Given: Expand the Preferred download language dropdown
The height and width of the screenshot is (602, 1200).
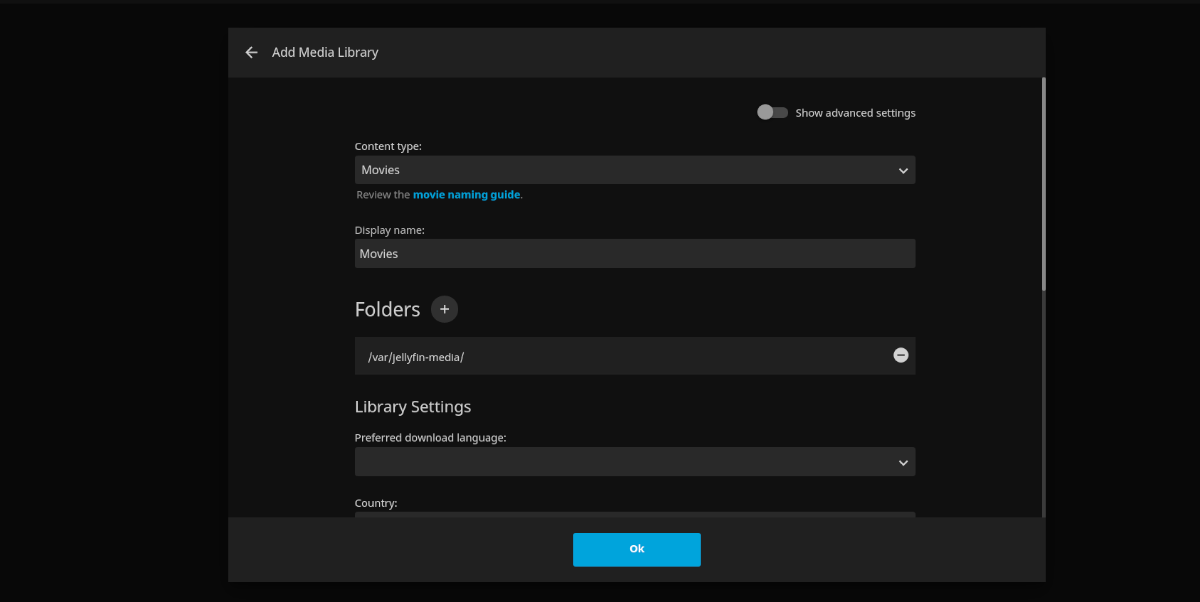Looking at the screenshot, I should pos(635,462).
